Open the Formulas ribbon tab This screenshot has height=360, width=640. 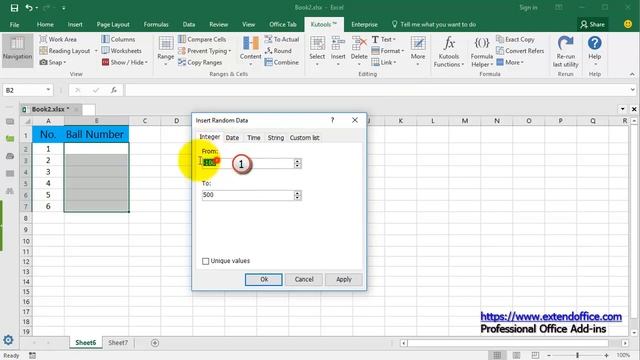(156, 24)
